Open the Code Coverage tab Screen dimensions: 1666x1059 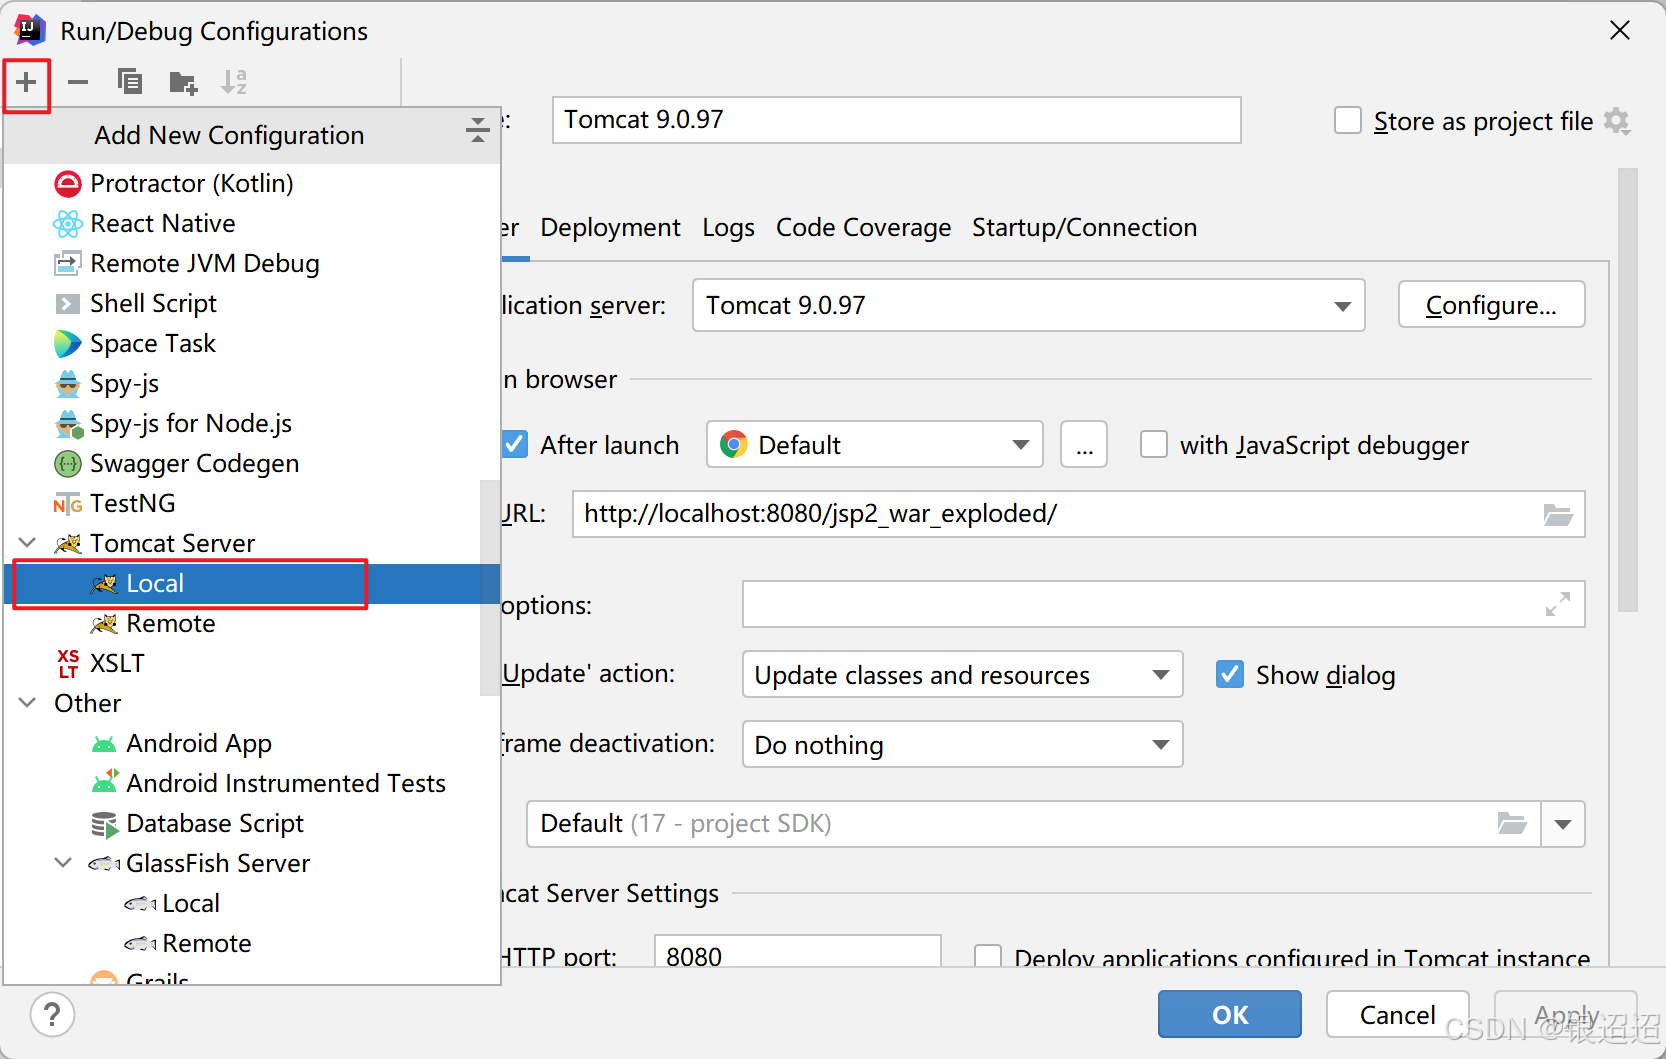pos(863,228)
